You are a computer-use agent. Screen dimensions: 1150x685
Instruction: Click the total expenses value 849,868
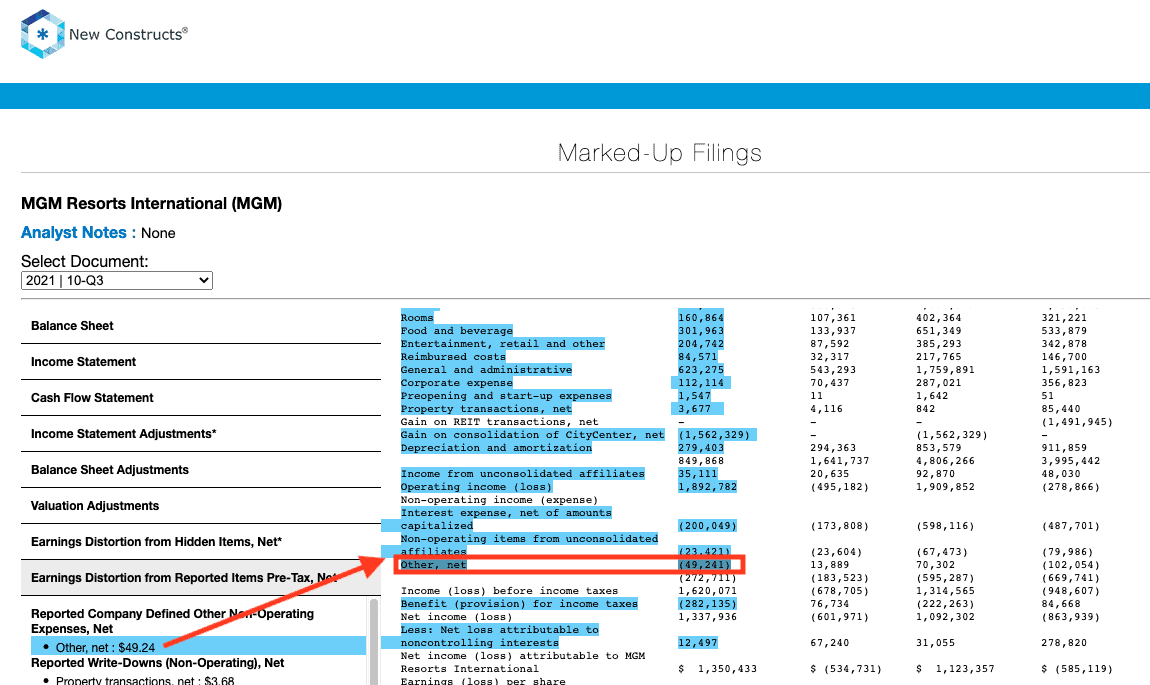700,461
